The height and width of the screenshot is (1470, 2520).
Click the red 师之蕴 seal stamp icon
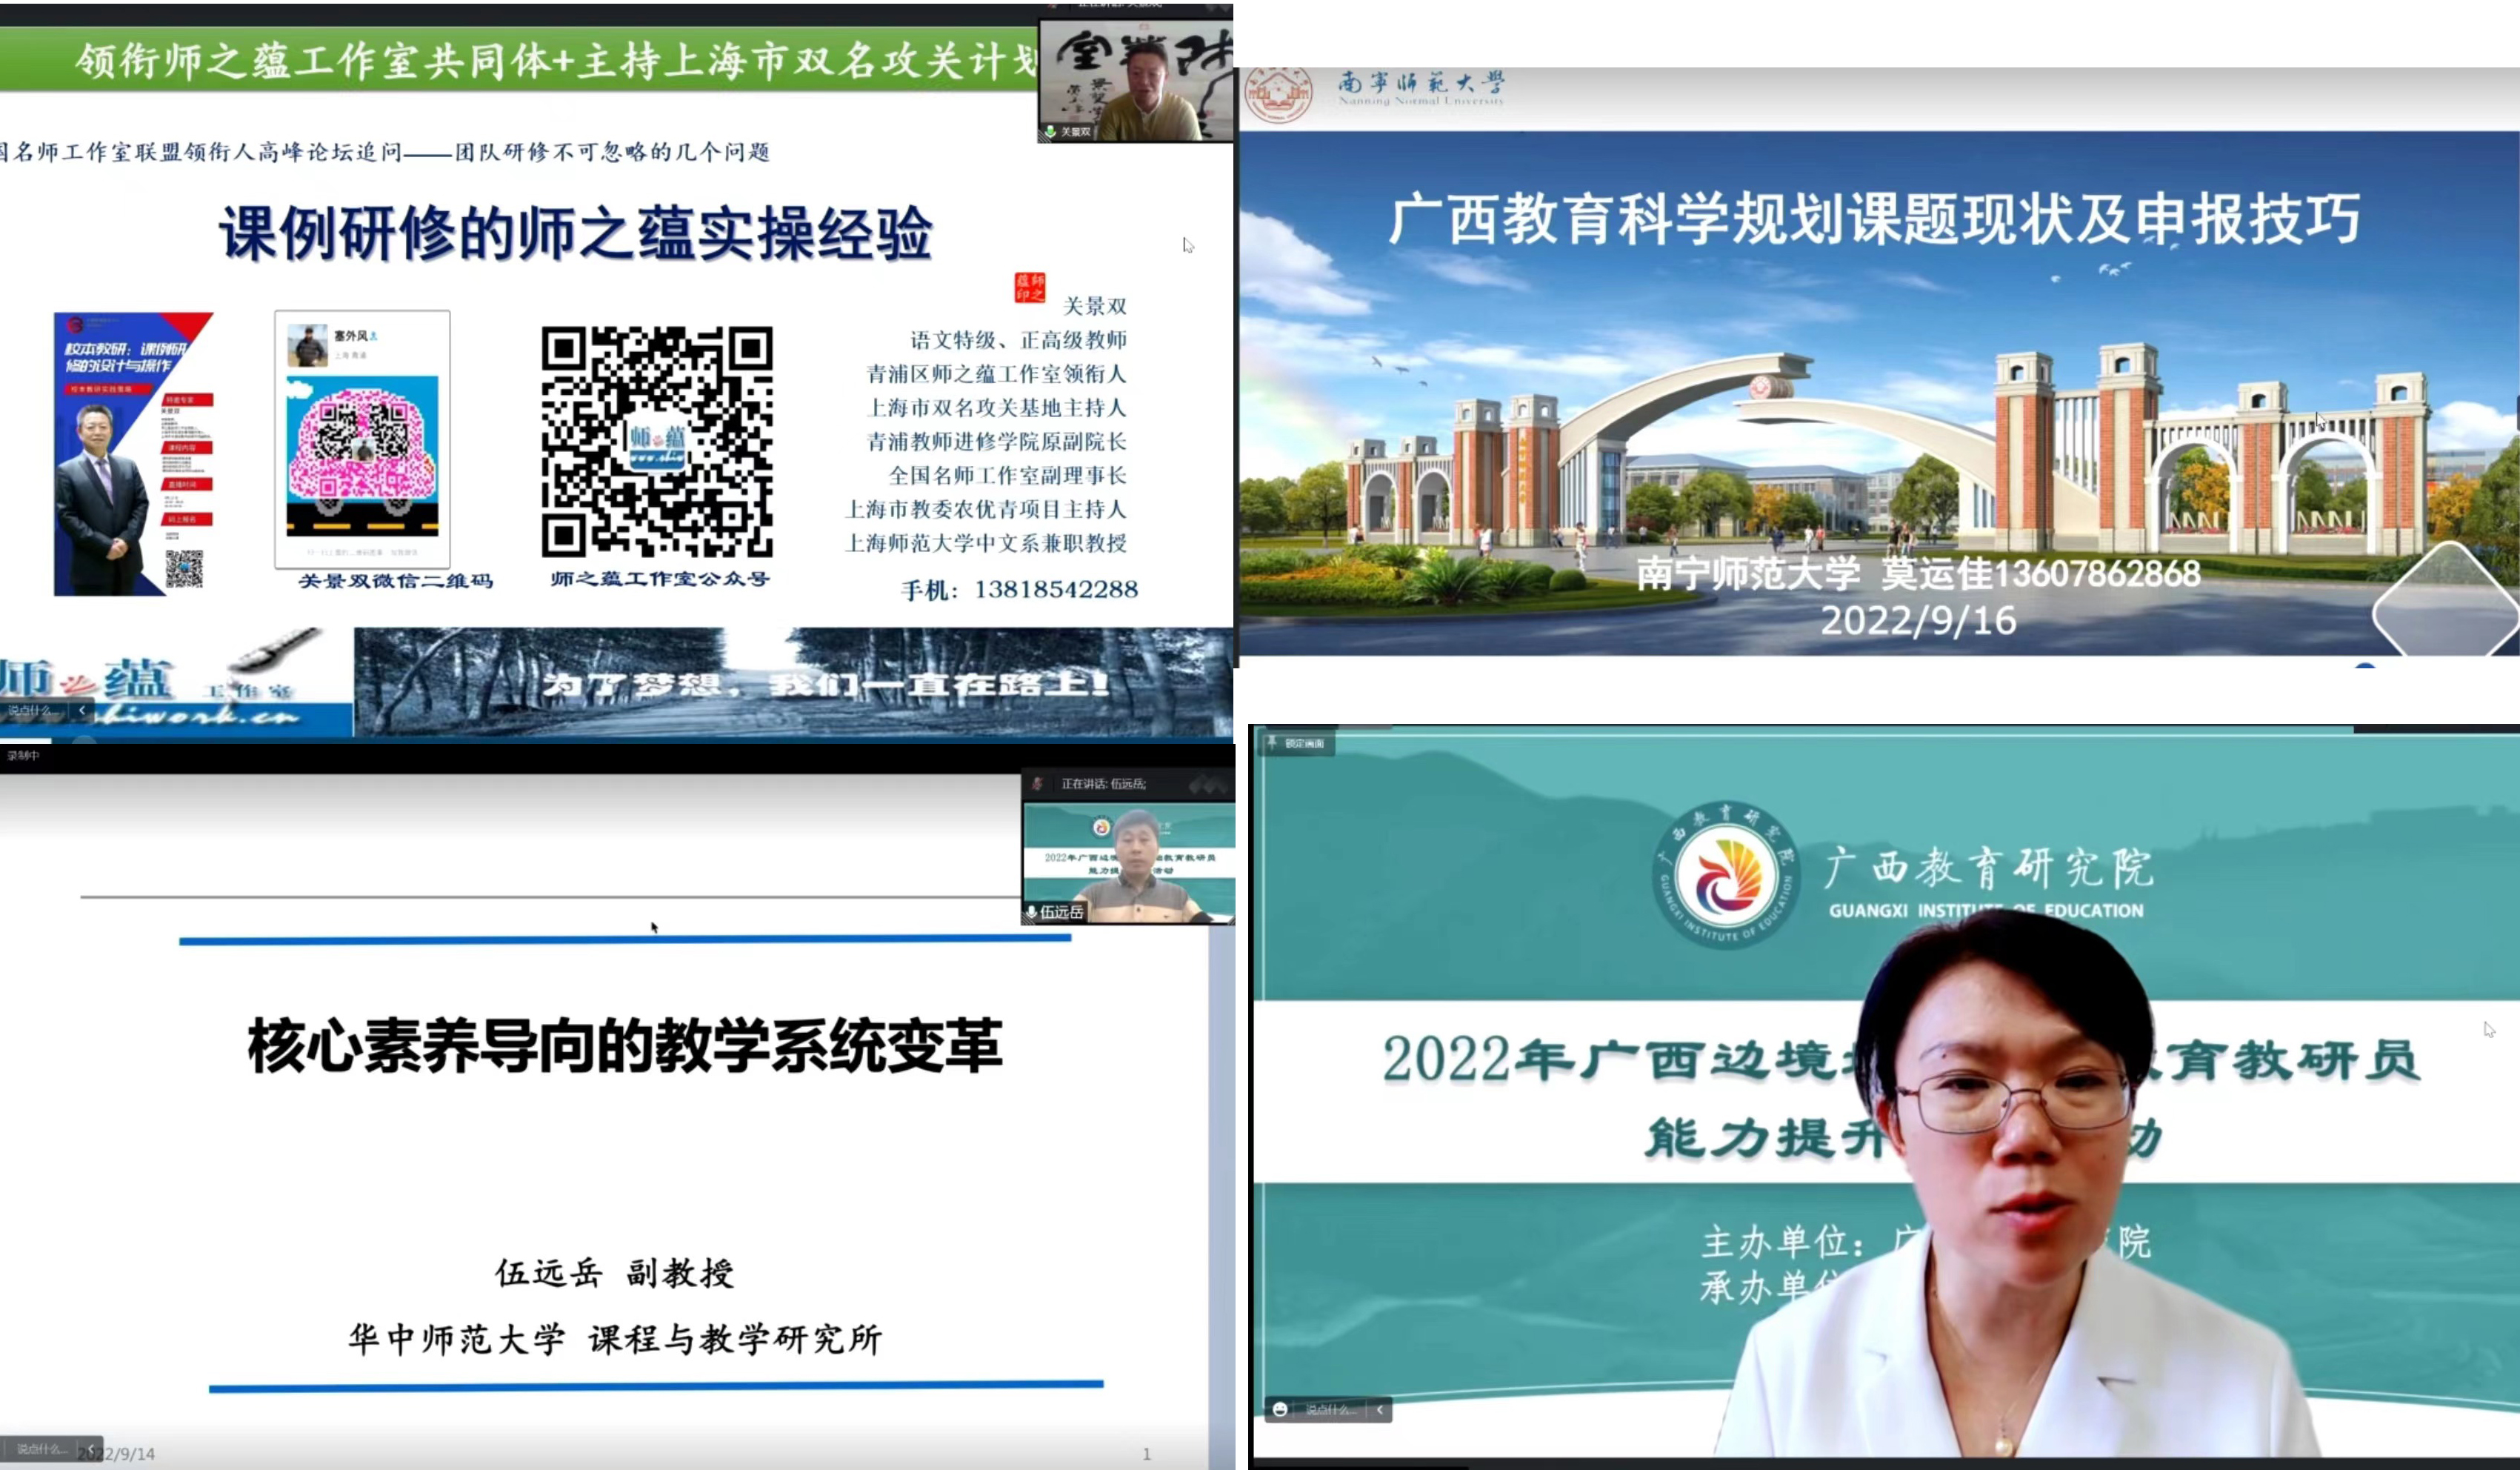(1029, 287)
